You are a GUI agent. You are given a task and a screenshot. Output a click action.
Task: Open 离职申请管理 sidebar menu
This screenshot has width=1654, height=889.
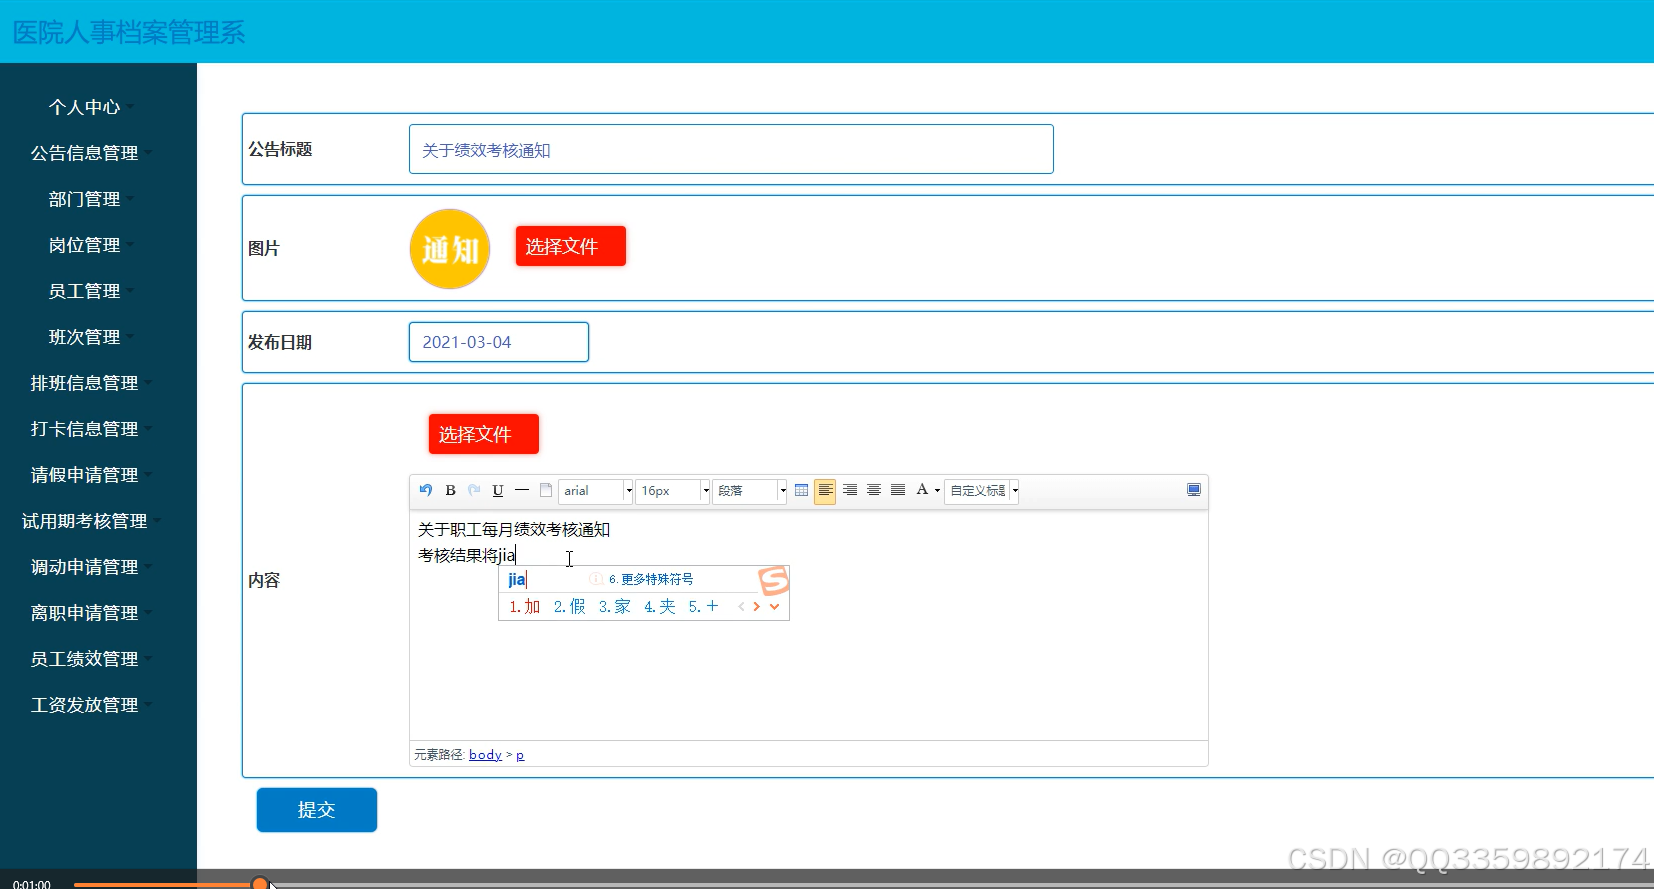tap(85, 613)
